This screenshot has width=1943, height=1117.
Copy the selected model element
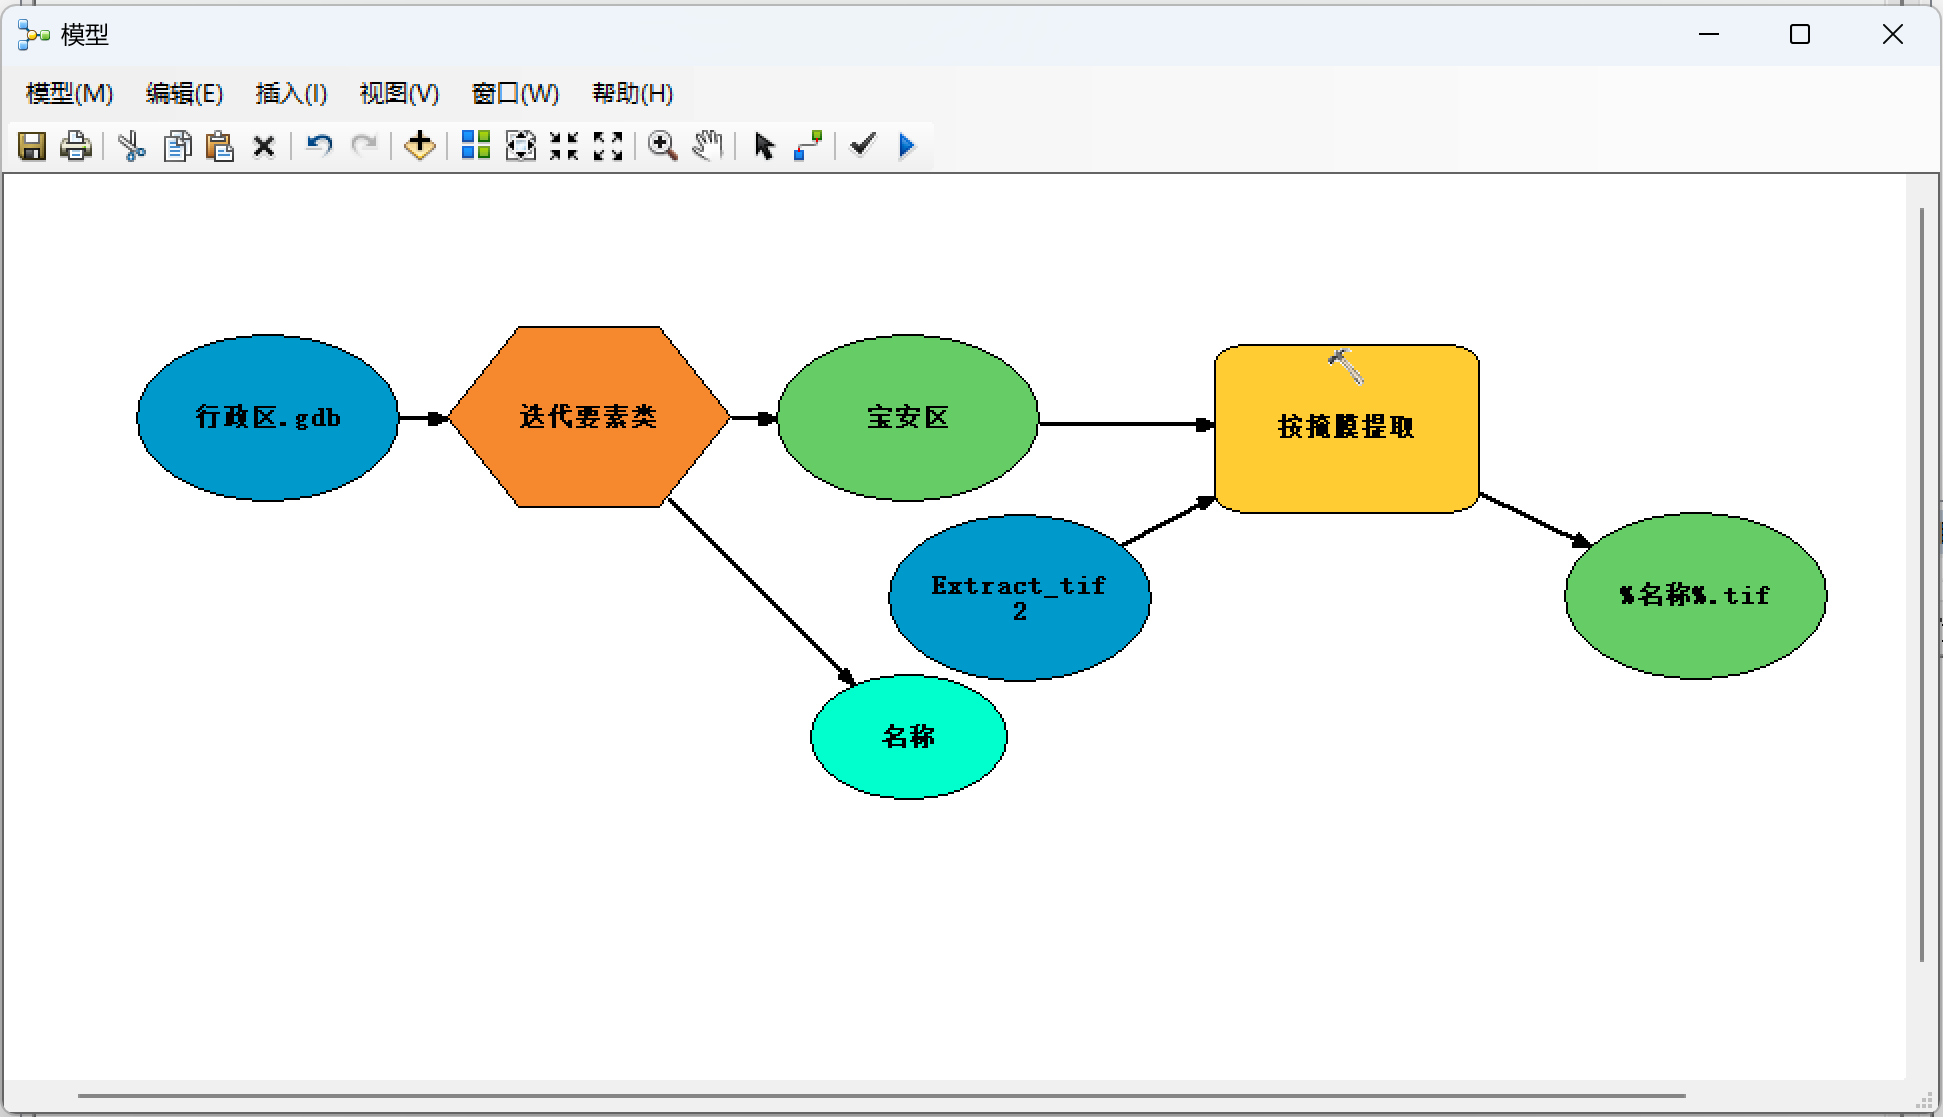click(x=177, y=146)
